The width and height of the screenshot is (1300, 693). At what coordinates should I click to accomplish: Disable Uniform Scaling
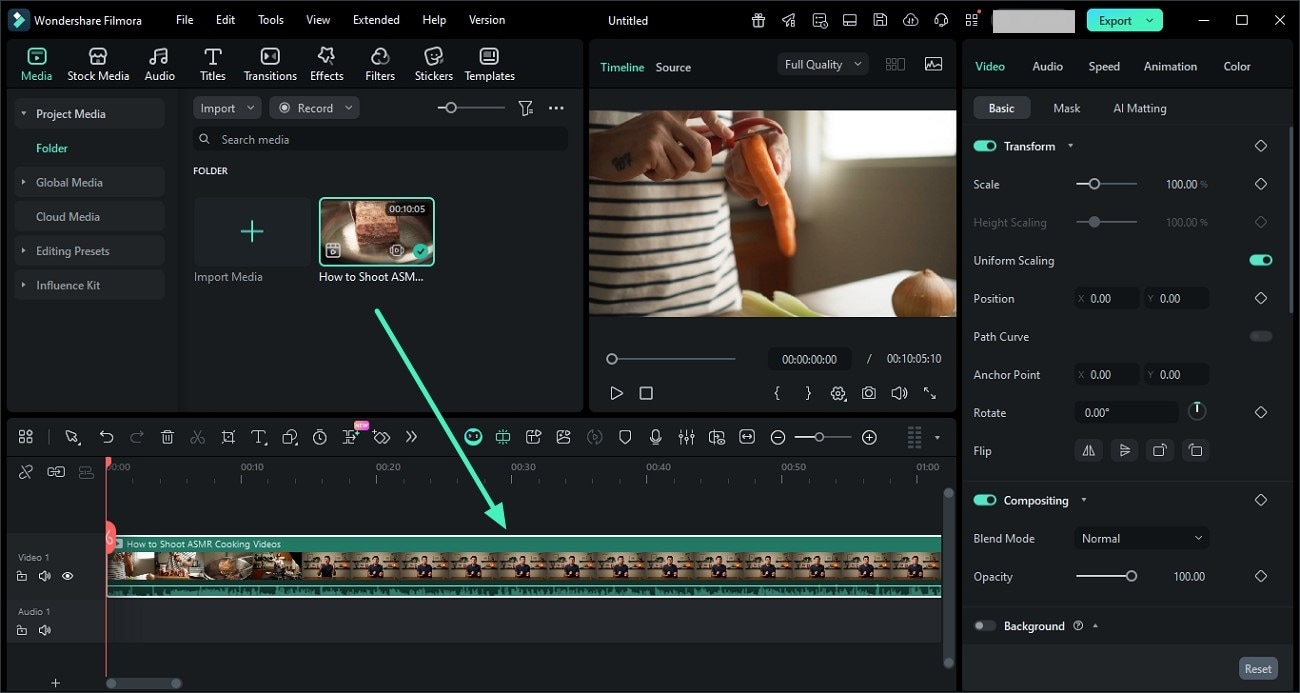[1260, 260]
